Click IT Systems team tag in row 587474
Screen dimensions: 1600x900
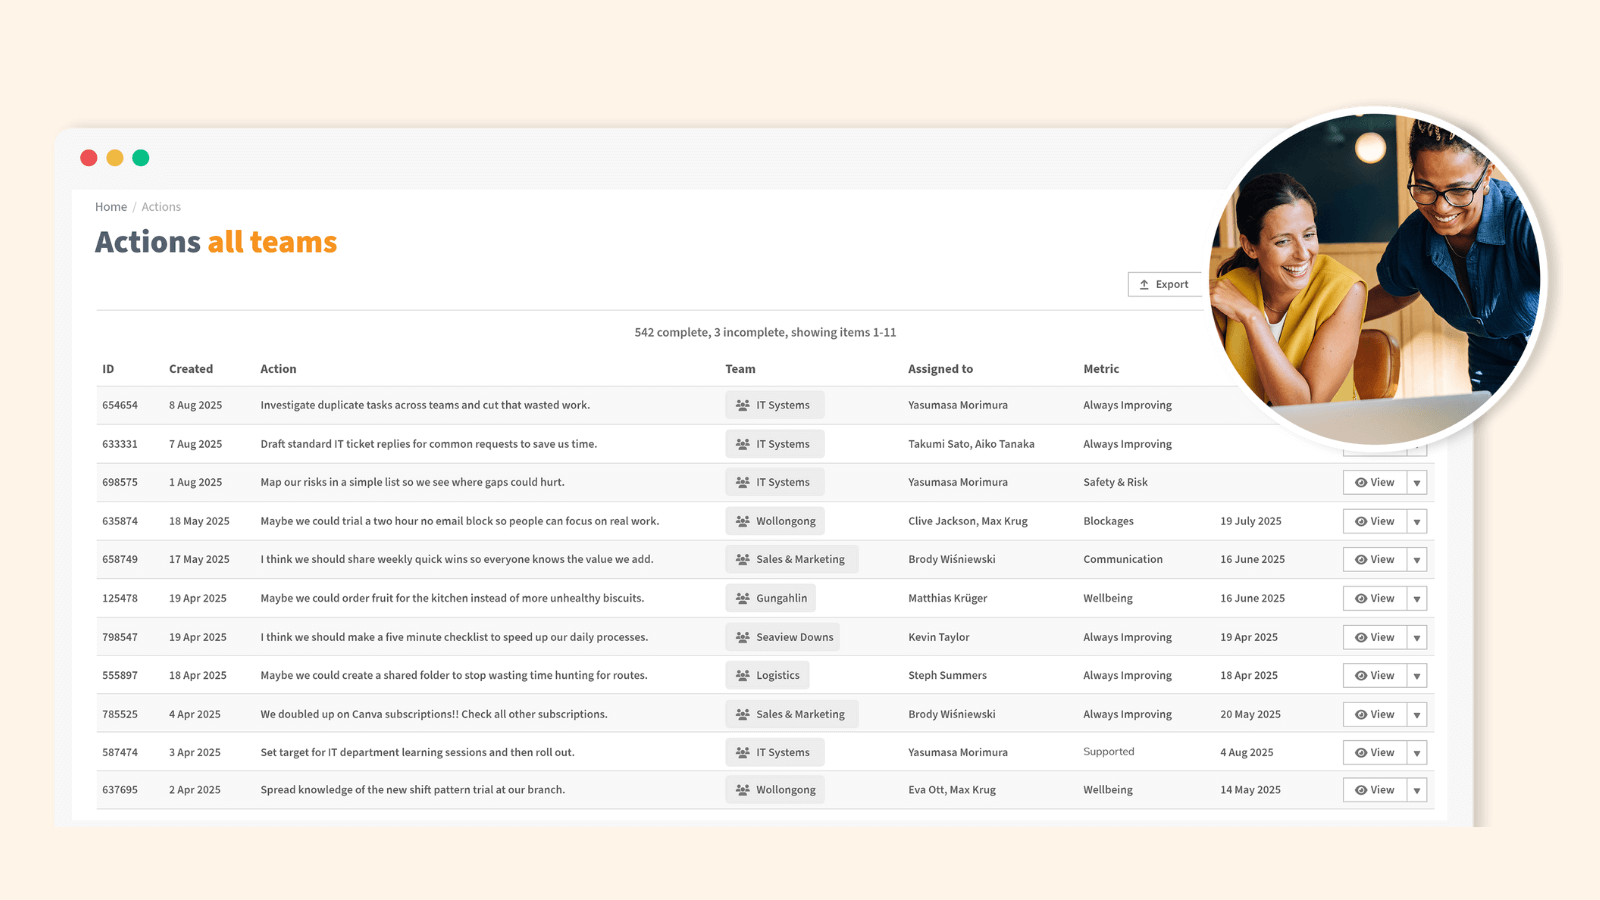click(775, 752)
